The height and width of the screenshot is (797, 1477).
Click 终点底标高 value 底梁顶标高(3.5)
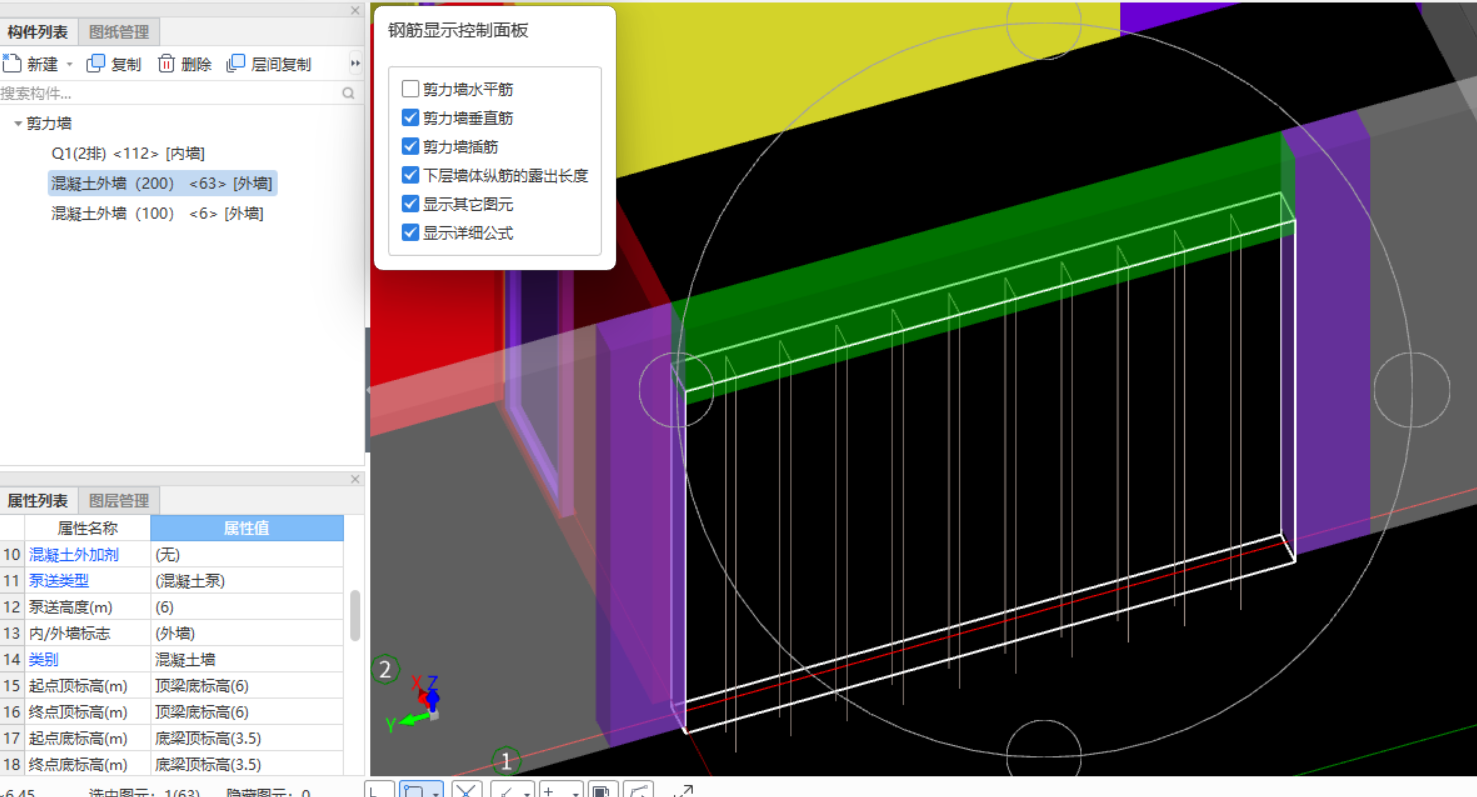pos(246,764)
